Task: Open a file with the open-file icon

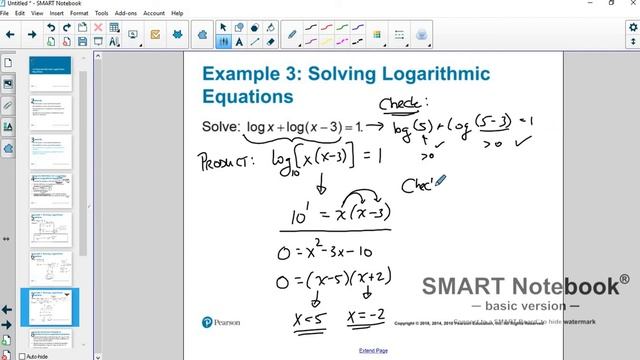Action: click(82, 27)
